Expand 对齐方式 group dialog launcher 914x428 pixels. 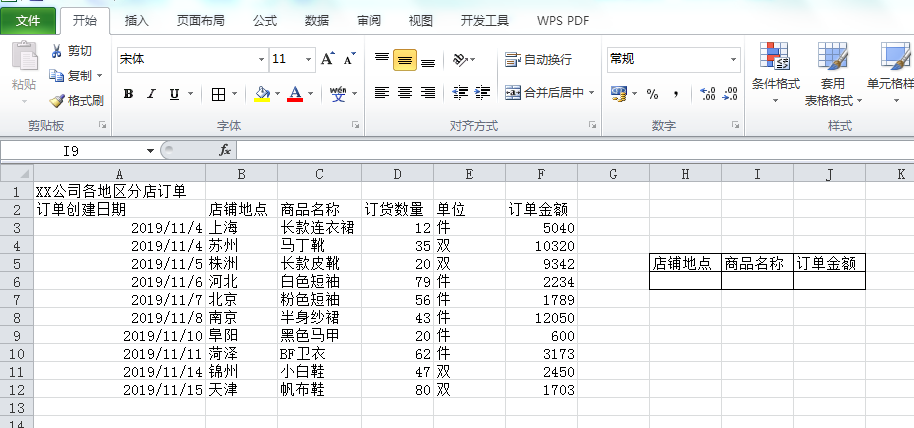click(592, 125)
